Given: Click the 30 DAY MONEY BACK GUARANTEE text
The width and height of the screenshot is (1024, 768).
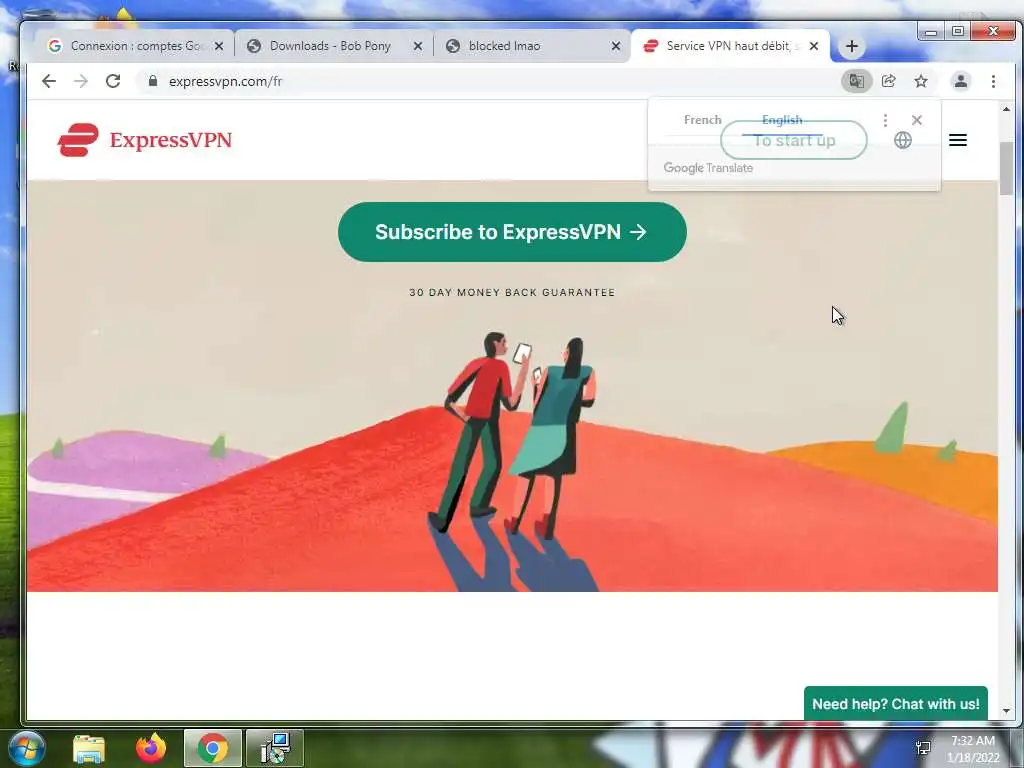Looking at the screenshot, I should pos(512,293).
